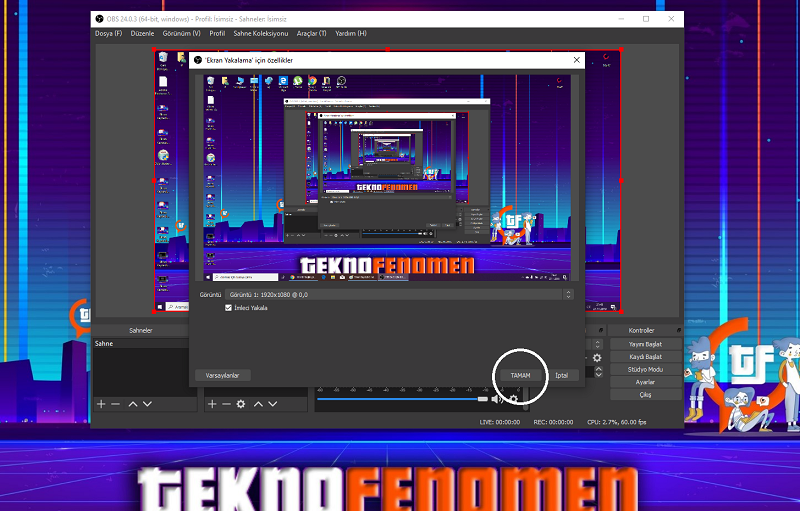The image size is (800, 511).
Task: Open the Dosya (F) menu
Action: tap(108, 33)
